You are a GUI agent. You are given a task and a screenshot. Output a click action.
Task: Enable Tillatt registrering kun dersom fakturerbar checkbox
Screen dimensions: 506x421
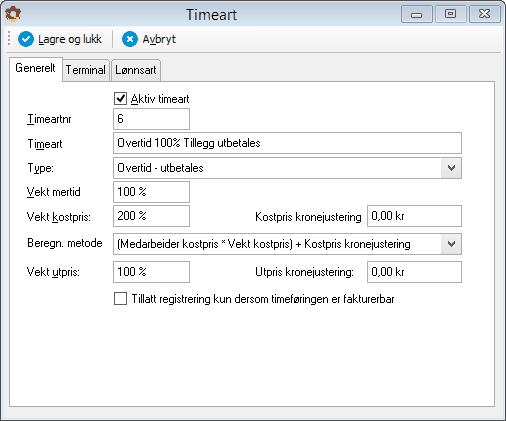point(120,299)
